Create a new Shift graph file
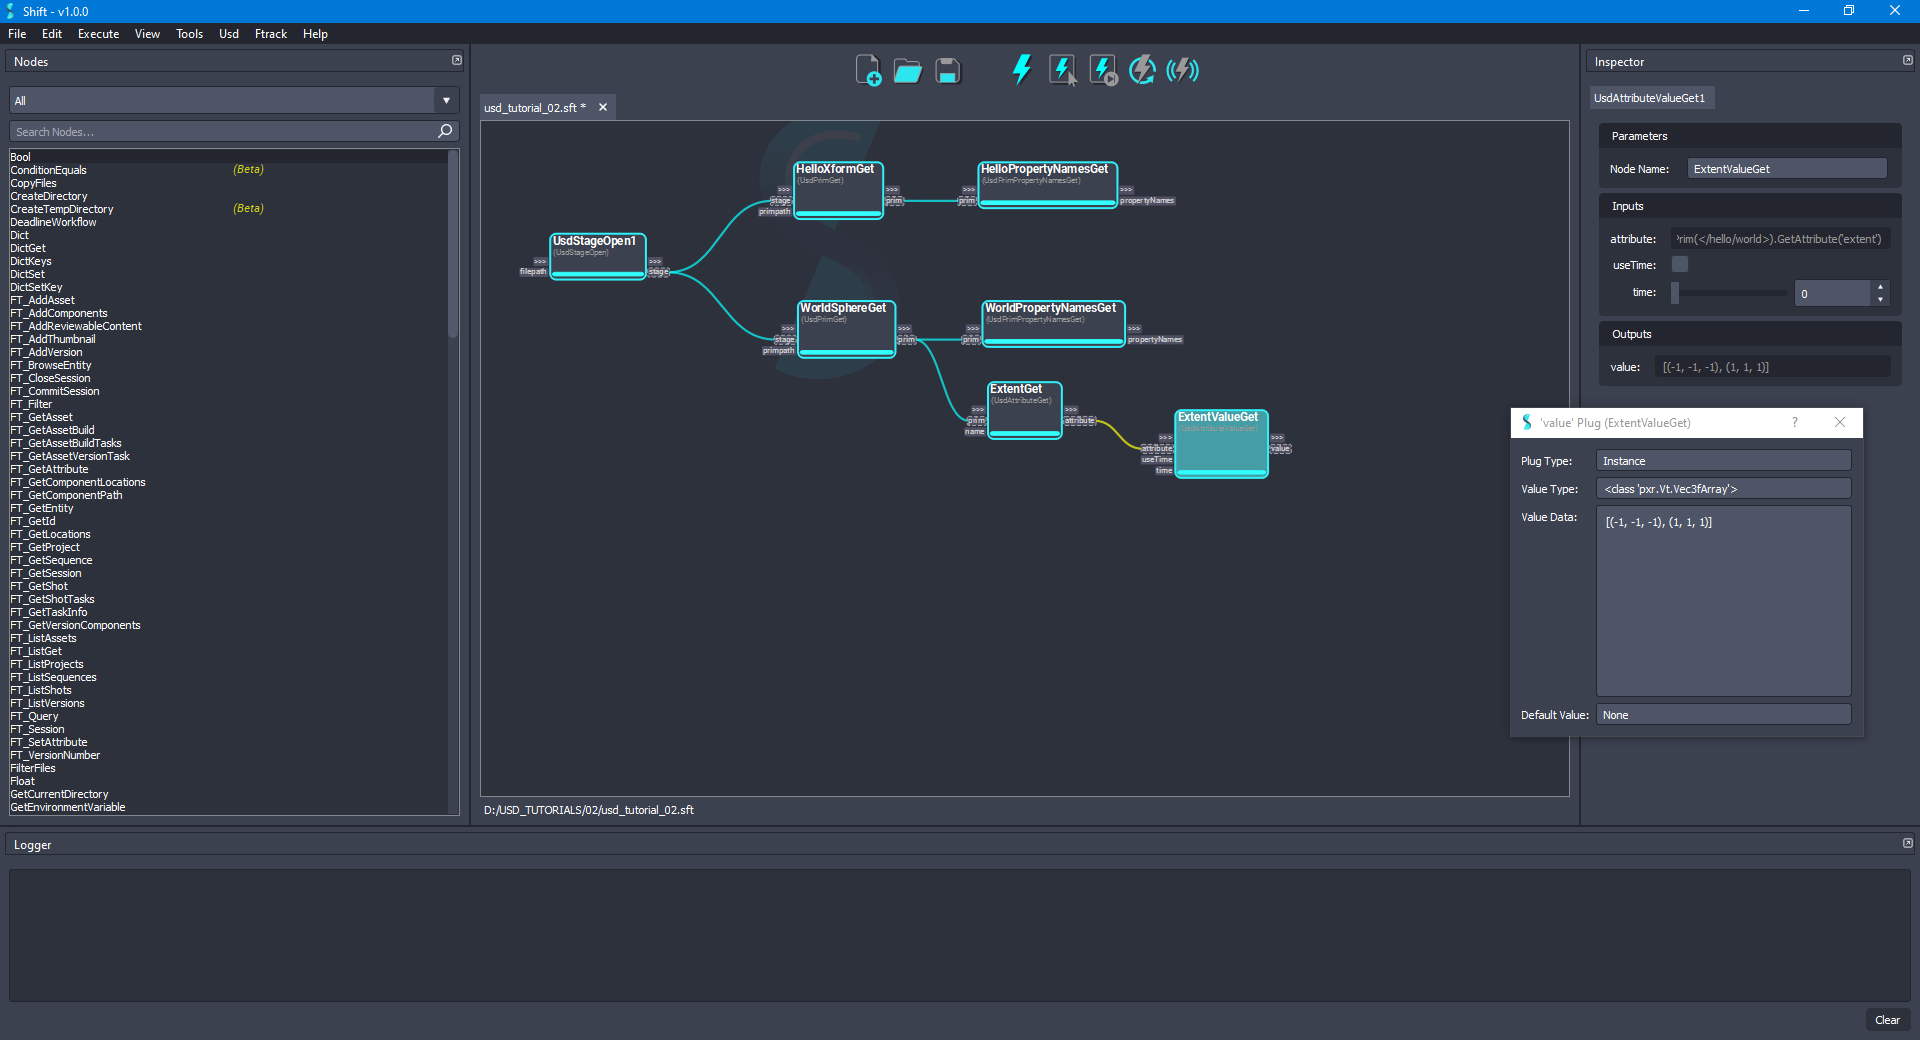1920x1040 pixels. [868, 70]
